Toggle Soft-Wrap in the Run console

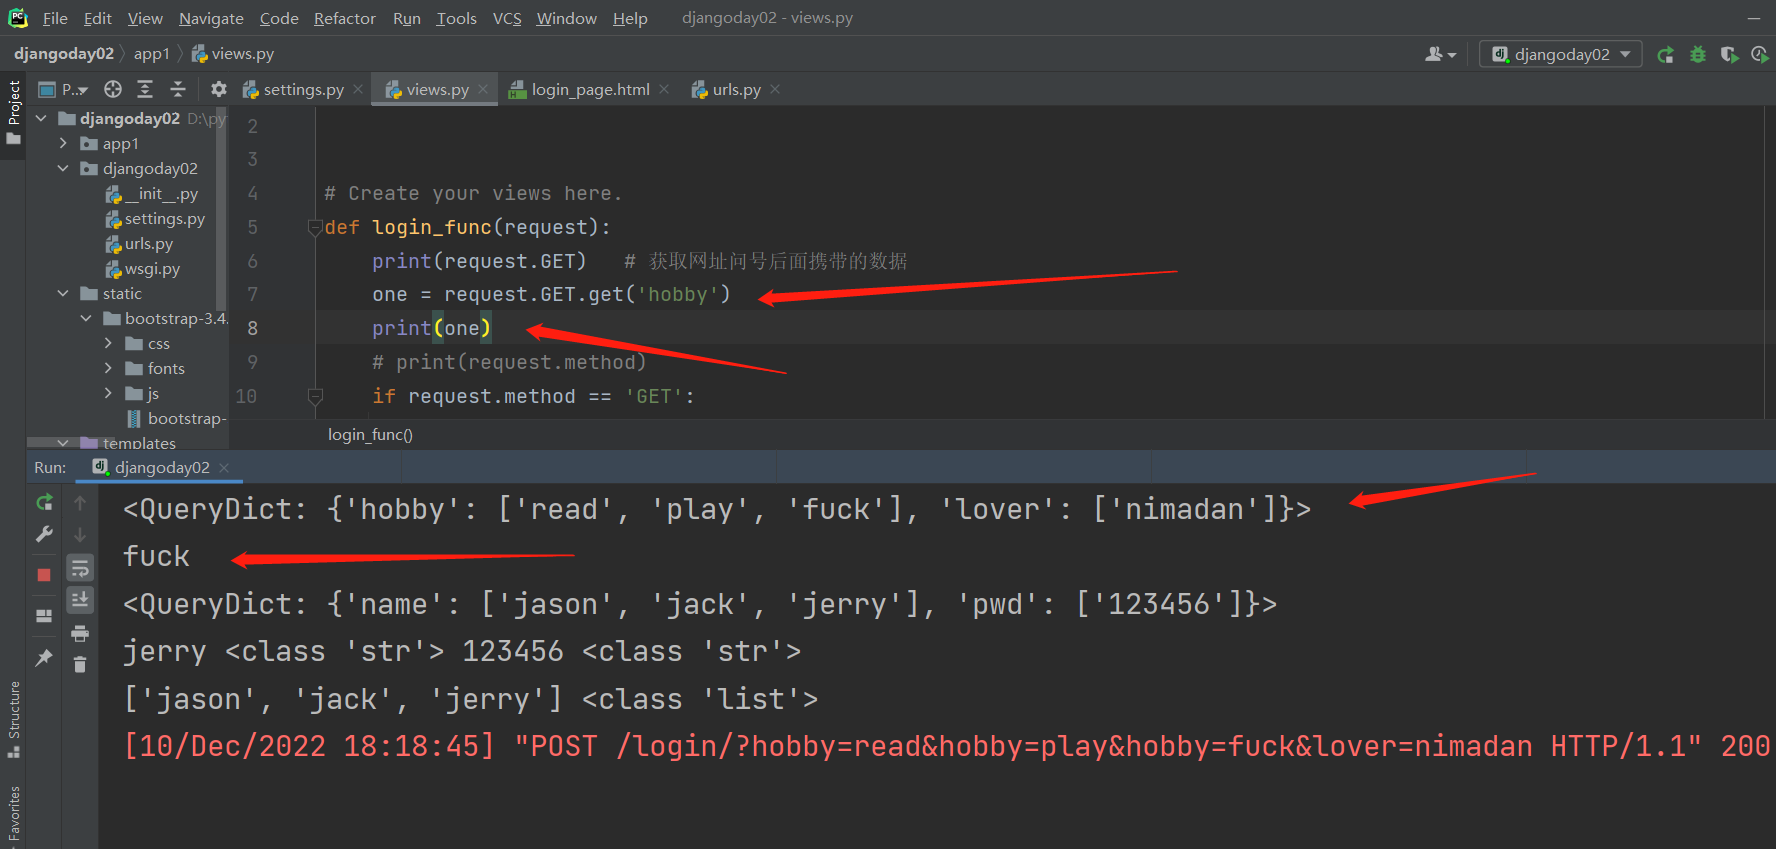point(80,568)
